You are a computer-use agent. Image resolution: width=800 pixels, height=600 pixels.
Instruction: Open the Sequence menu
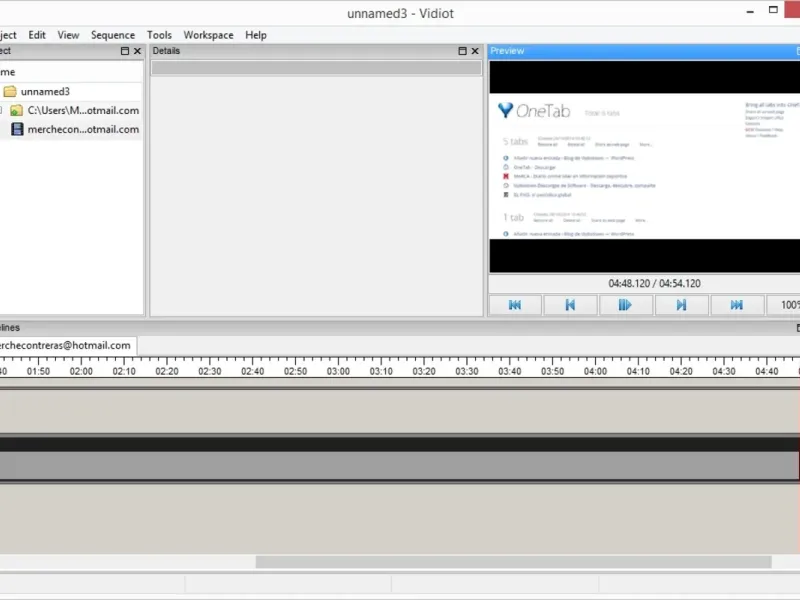tap(113, 35)
